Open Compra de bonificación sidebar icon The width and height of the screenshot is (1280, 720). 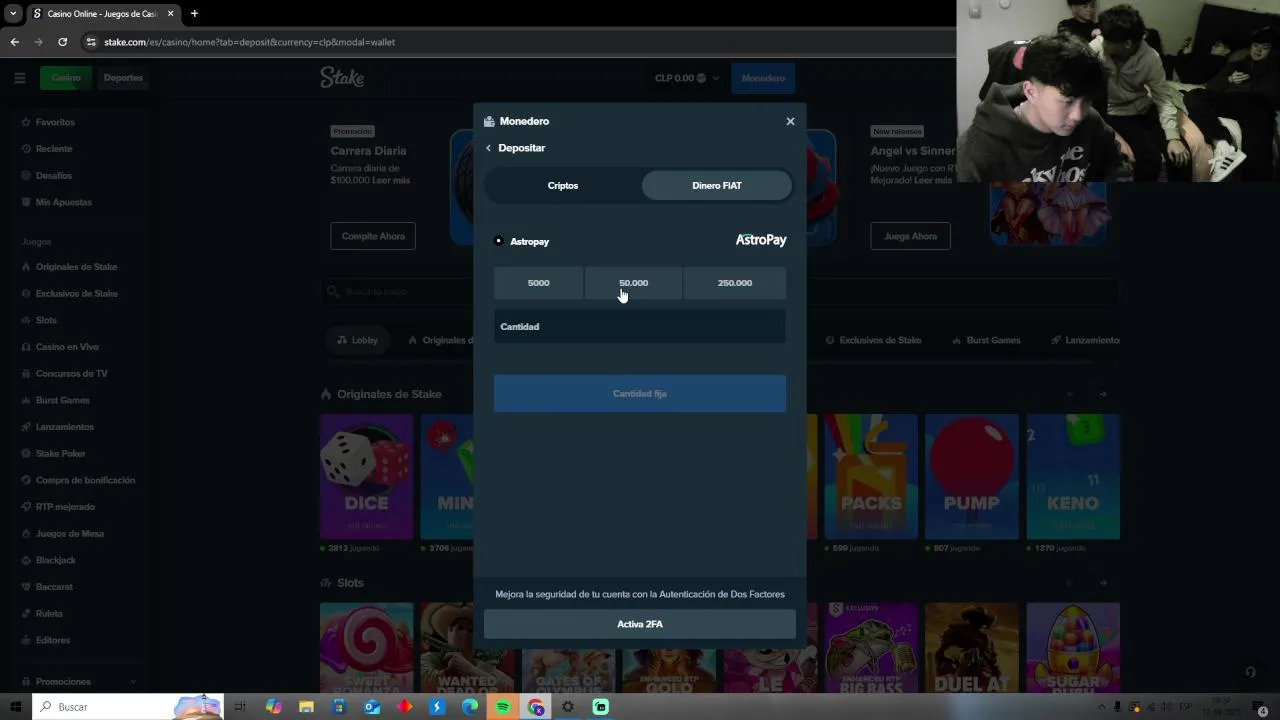[x=26, y=480]
